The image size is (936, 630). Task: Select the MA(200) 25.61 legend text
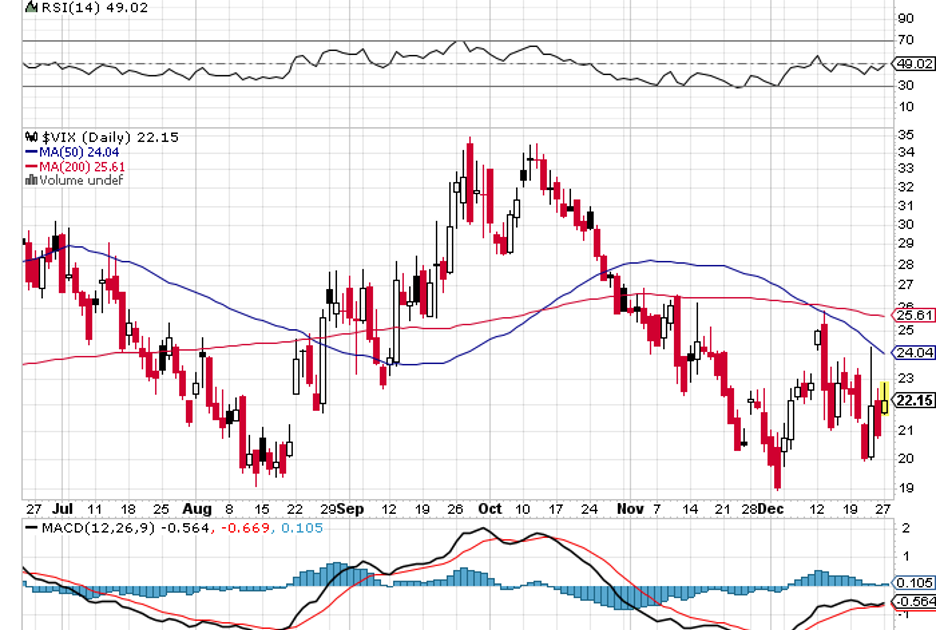[x=74, y=167]
